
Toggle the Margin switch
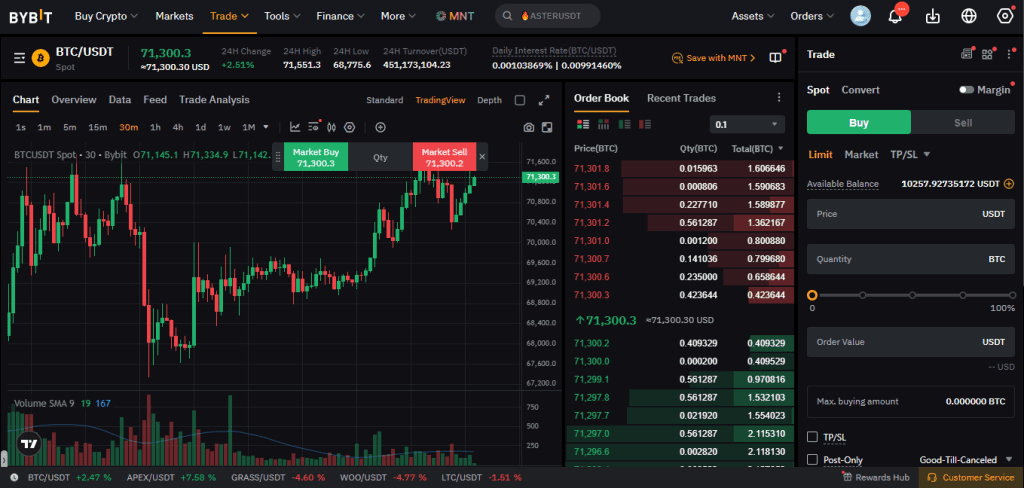point(967,90)
